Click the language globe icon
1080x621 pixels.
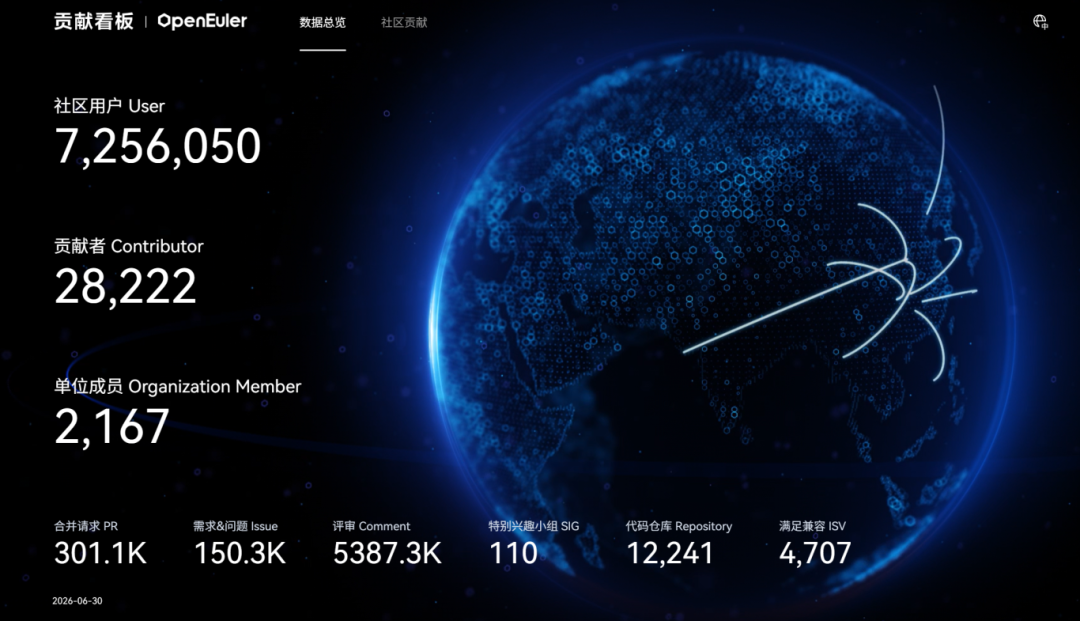1040,22
